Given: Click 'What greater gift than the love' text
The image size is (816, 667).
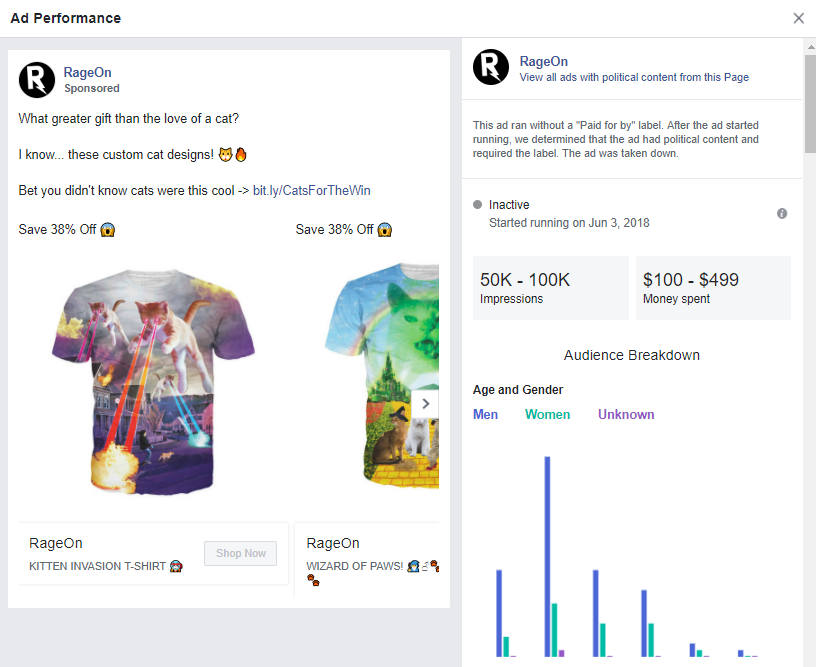Looking at the screenshot, I should point(129,119).
